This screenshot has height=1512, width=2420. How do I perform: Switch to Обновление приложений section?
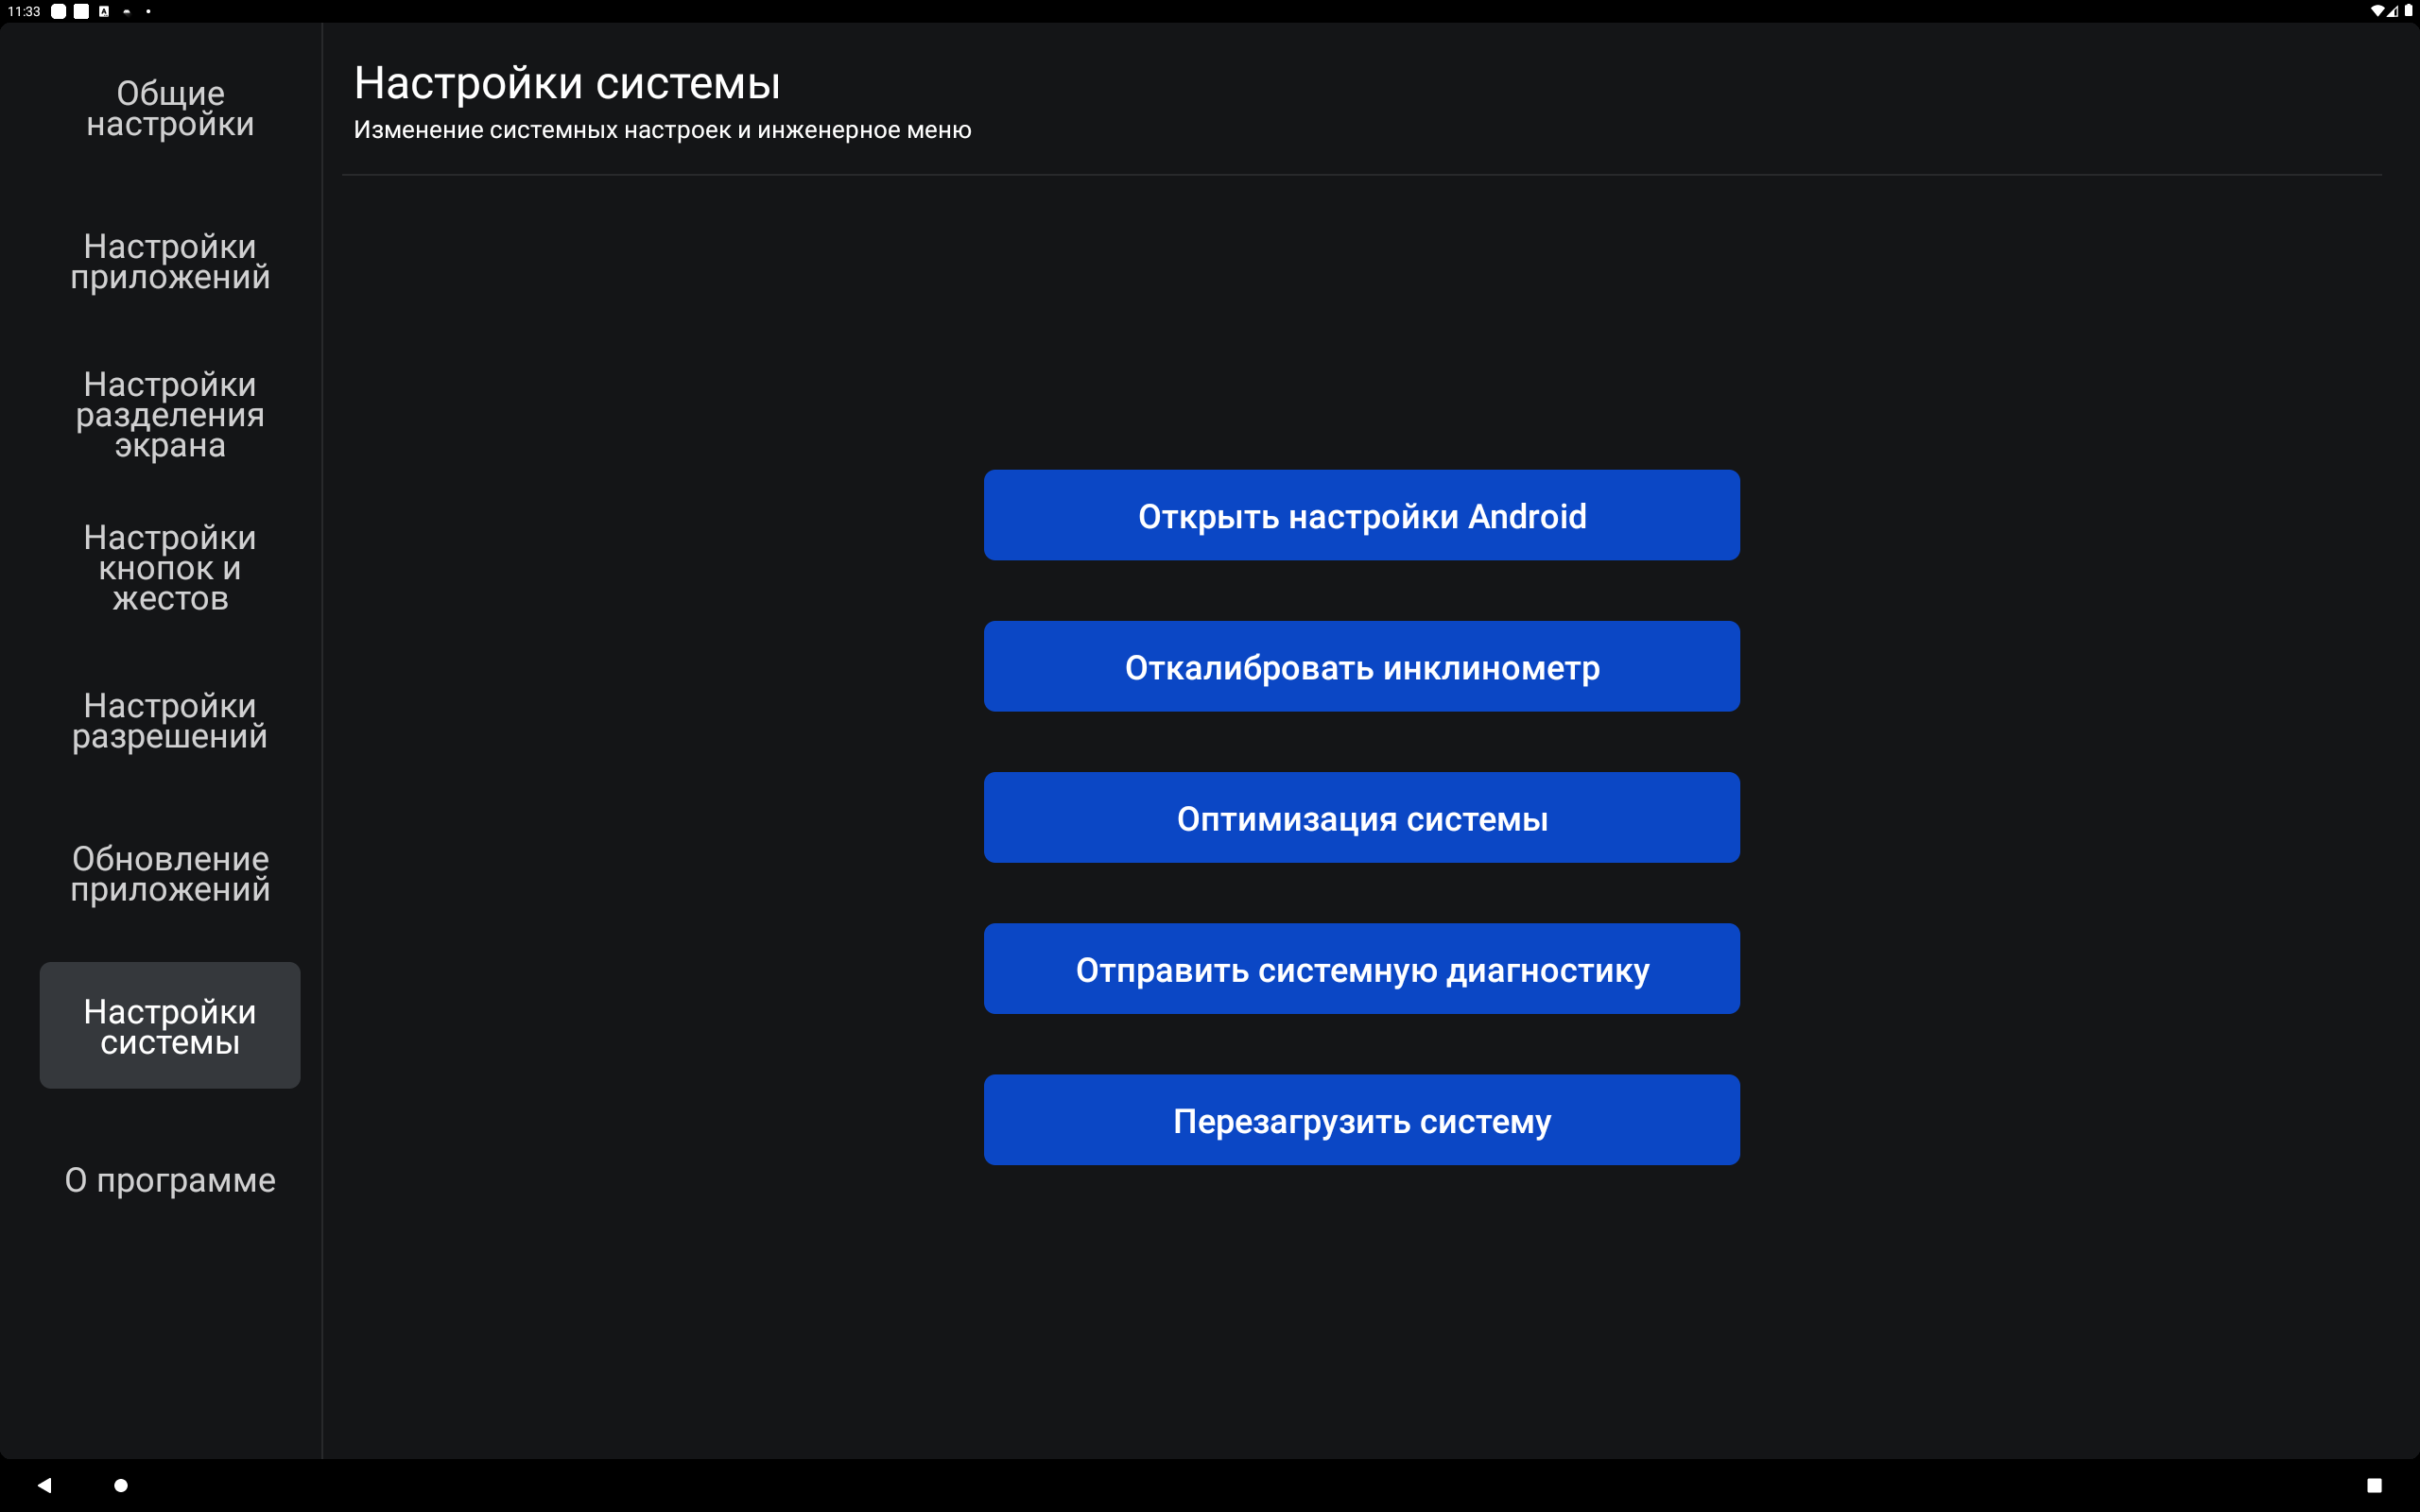point(170,873)
